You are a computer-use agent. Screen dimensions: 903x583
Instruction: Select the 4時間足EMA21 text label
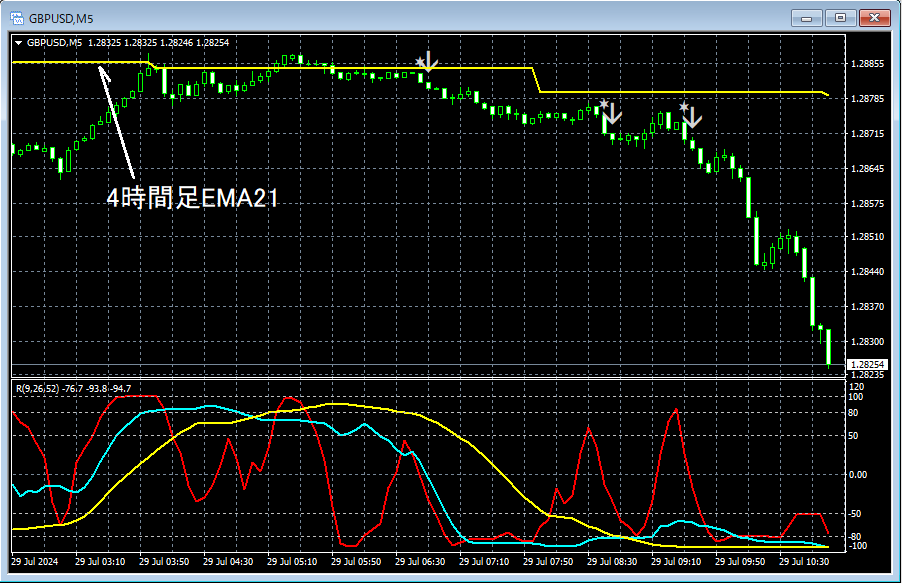192,199
